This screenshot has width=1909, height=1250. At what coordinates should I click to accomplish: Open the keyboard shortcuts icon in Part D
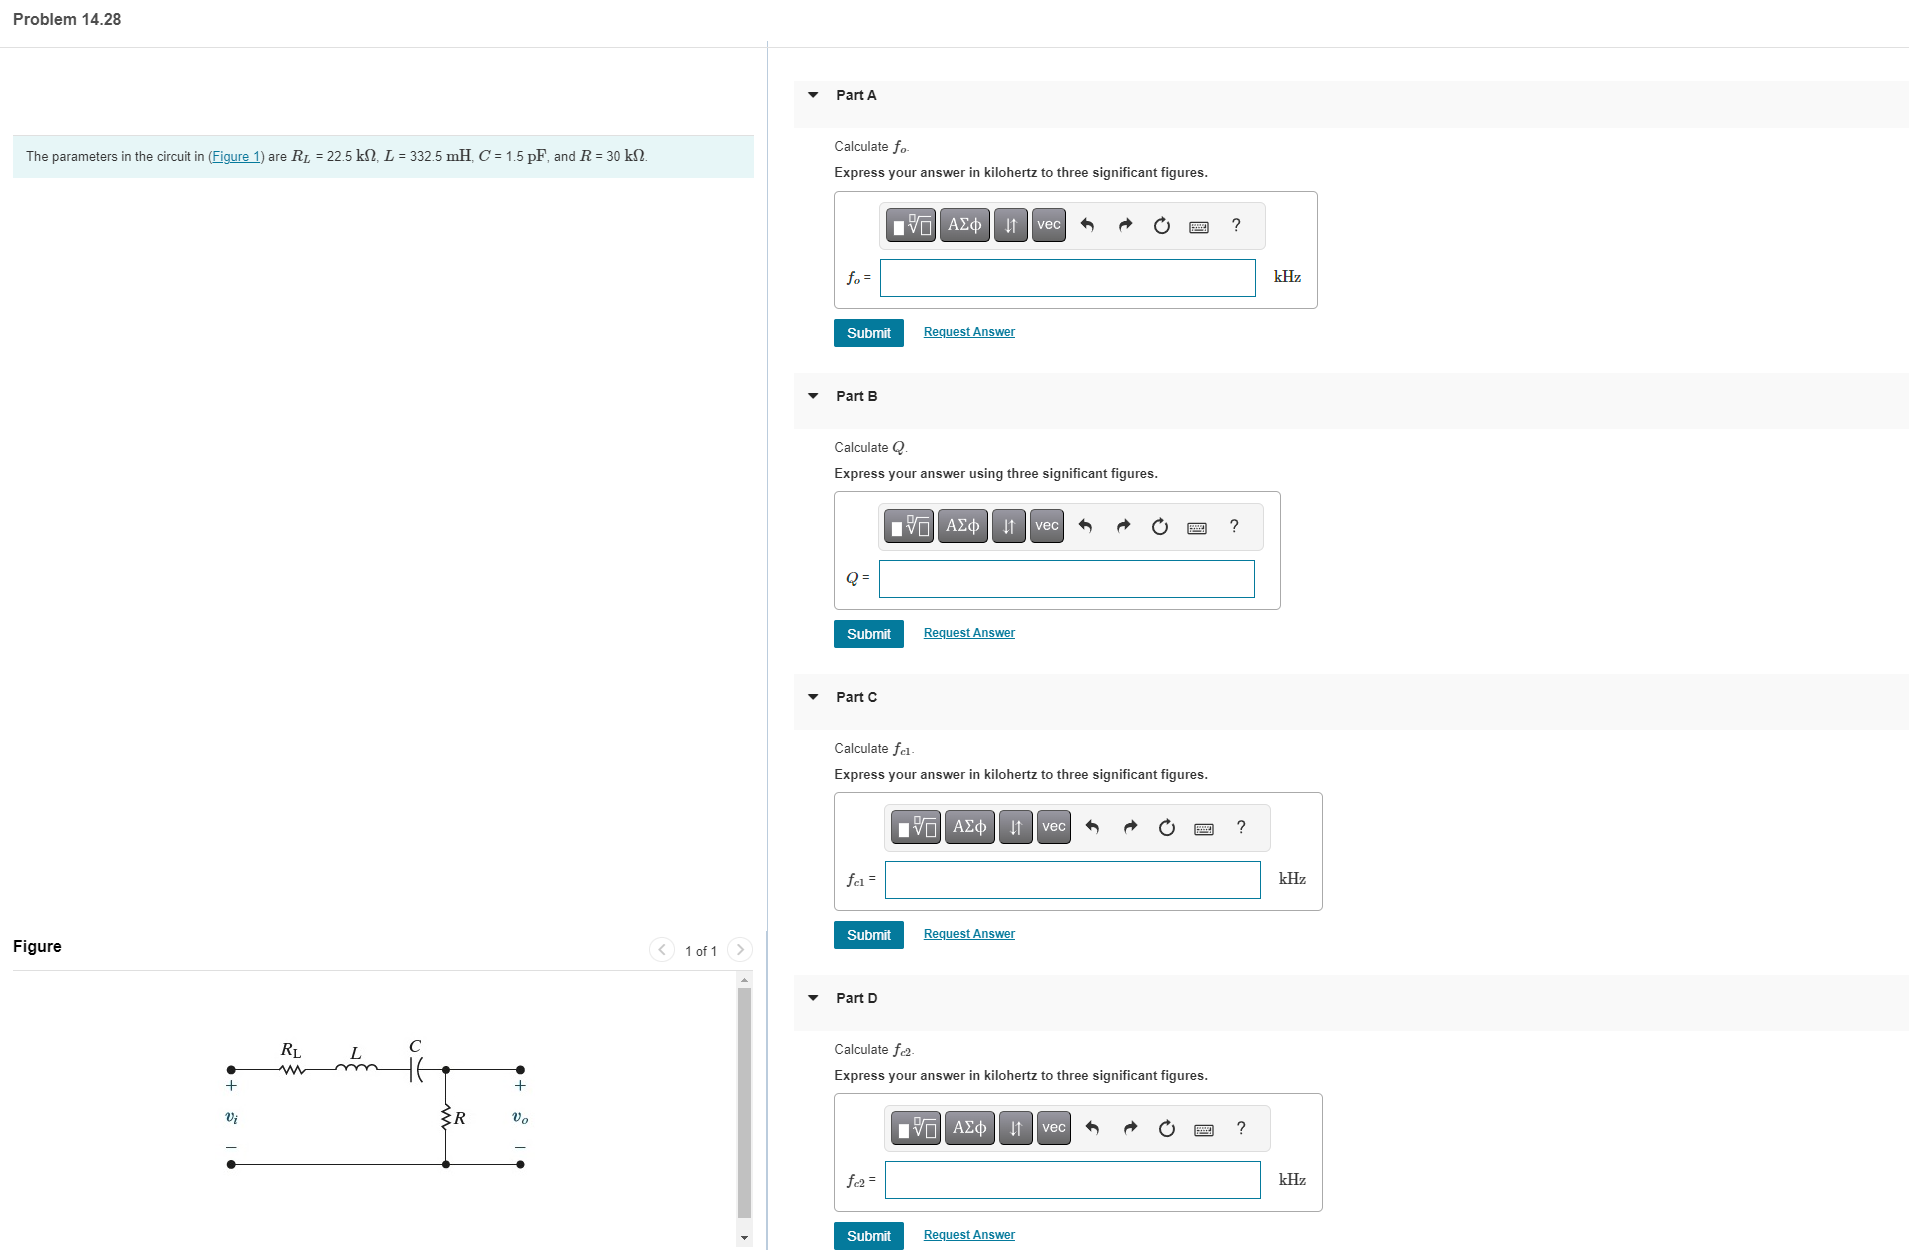[1204, 1127]
